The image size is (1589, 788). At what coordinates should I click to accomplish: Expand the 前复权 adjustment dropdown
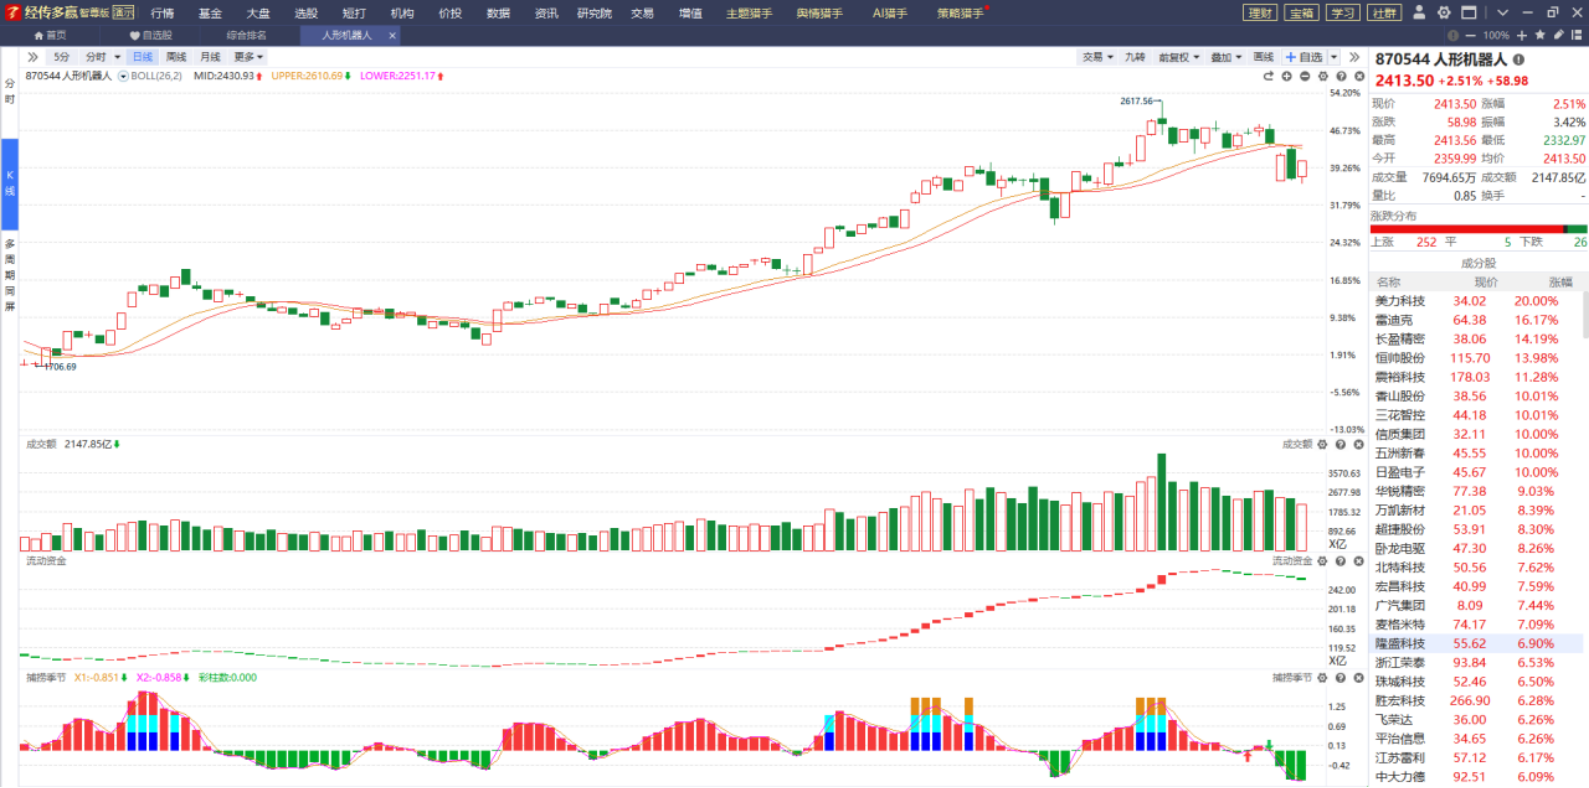click(1178, 57)
